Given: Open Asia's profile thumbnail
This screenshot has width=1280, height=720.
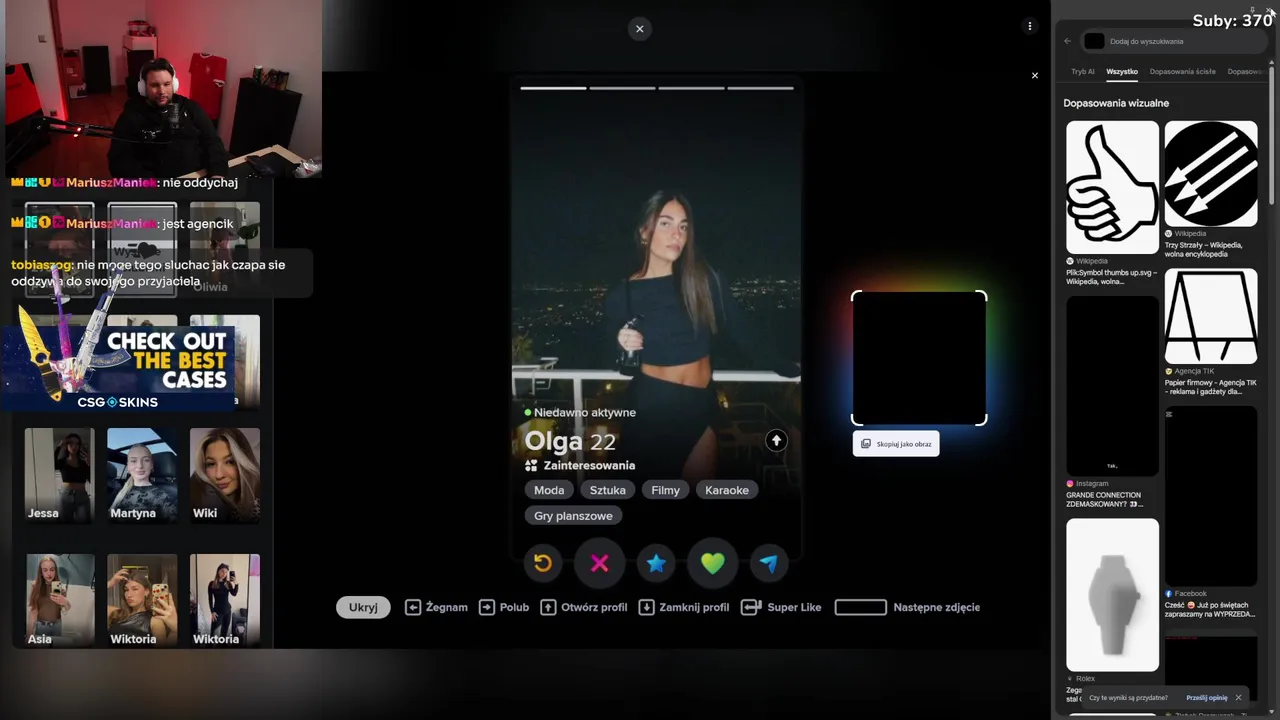Looking at the screenshot, I should (59, 600).
